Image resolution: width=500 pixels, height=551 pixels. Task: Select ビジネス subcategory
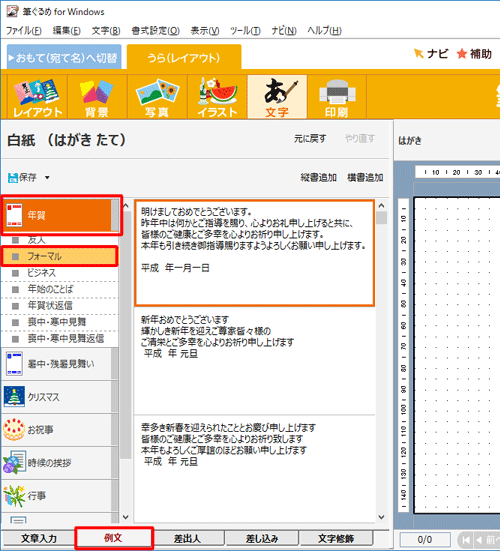(x=60, y=273)
